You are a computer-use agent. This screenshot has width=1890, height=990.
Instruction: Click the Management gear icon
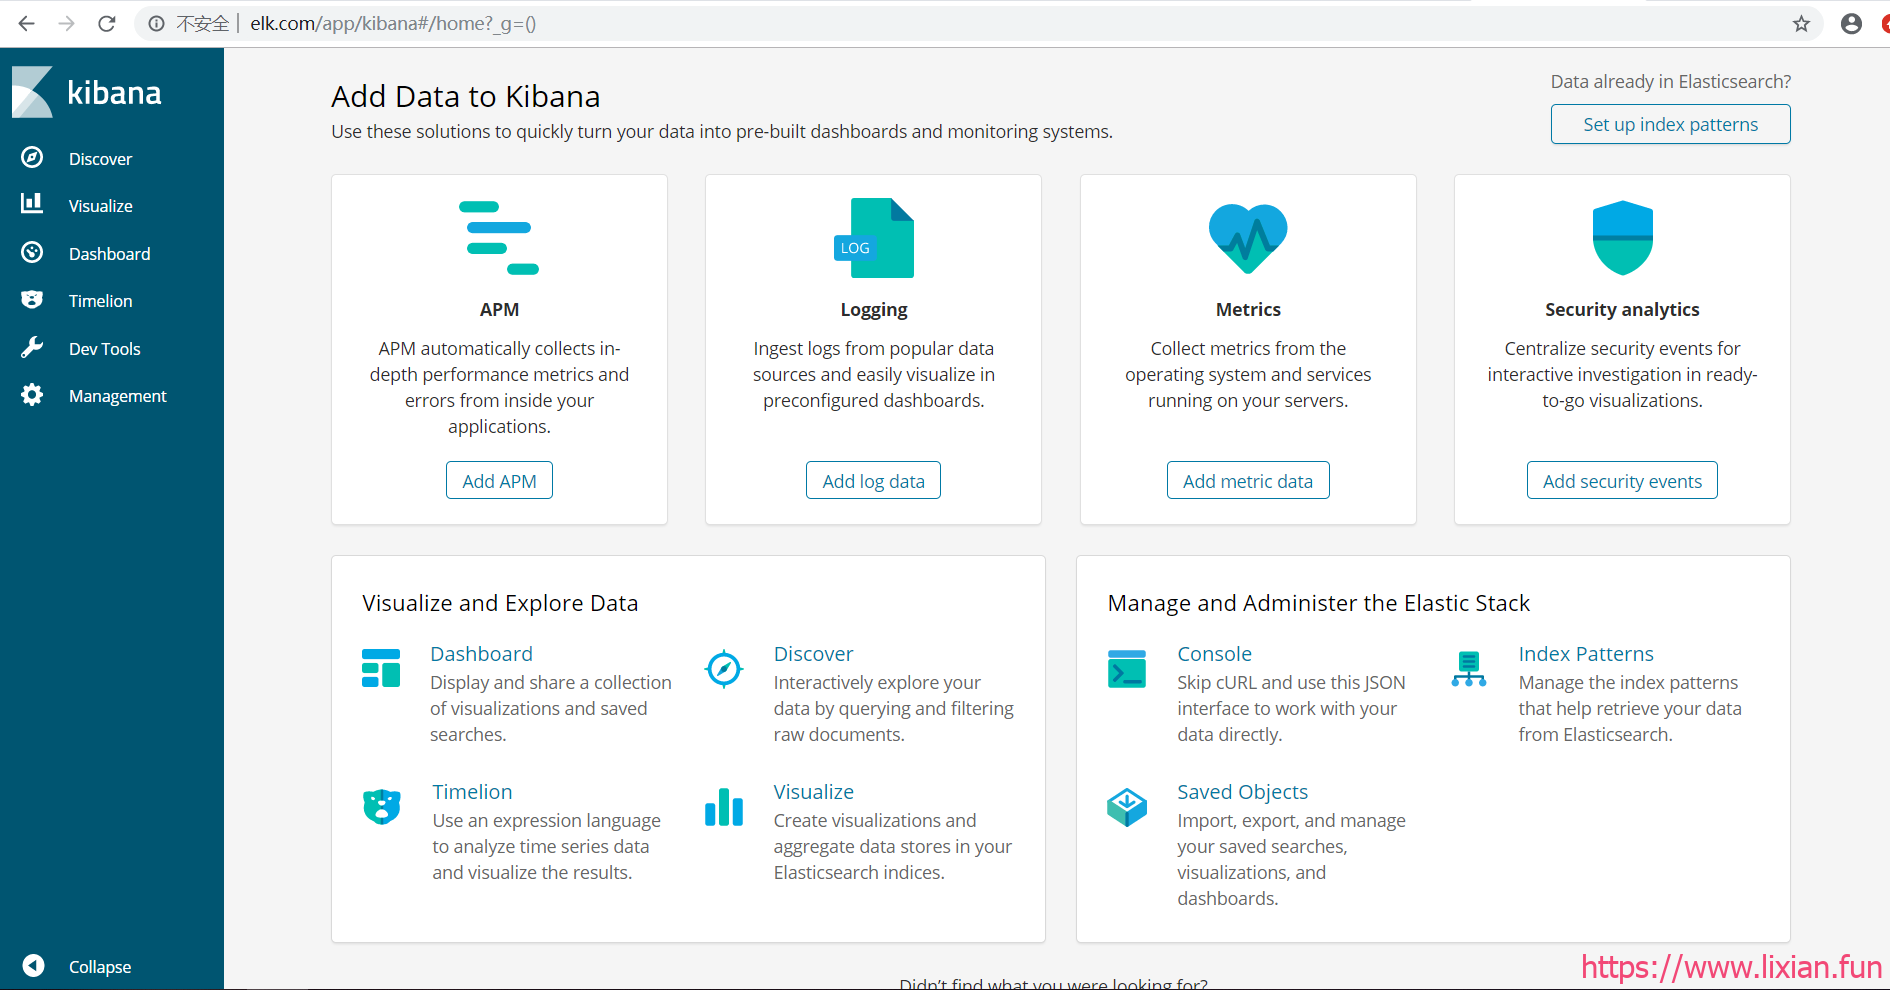click(x=32, y=395)
